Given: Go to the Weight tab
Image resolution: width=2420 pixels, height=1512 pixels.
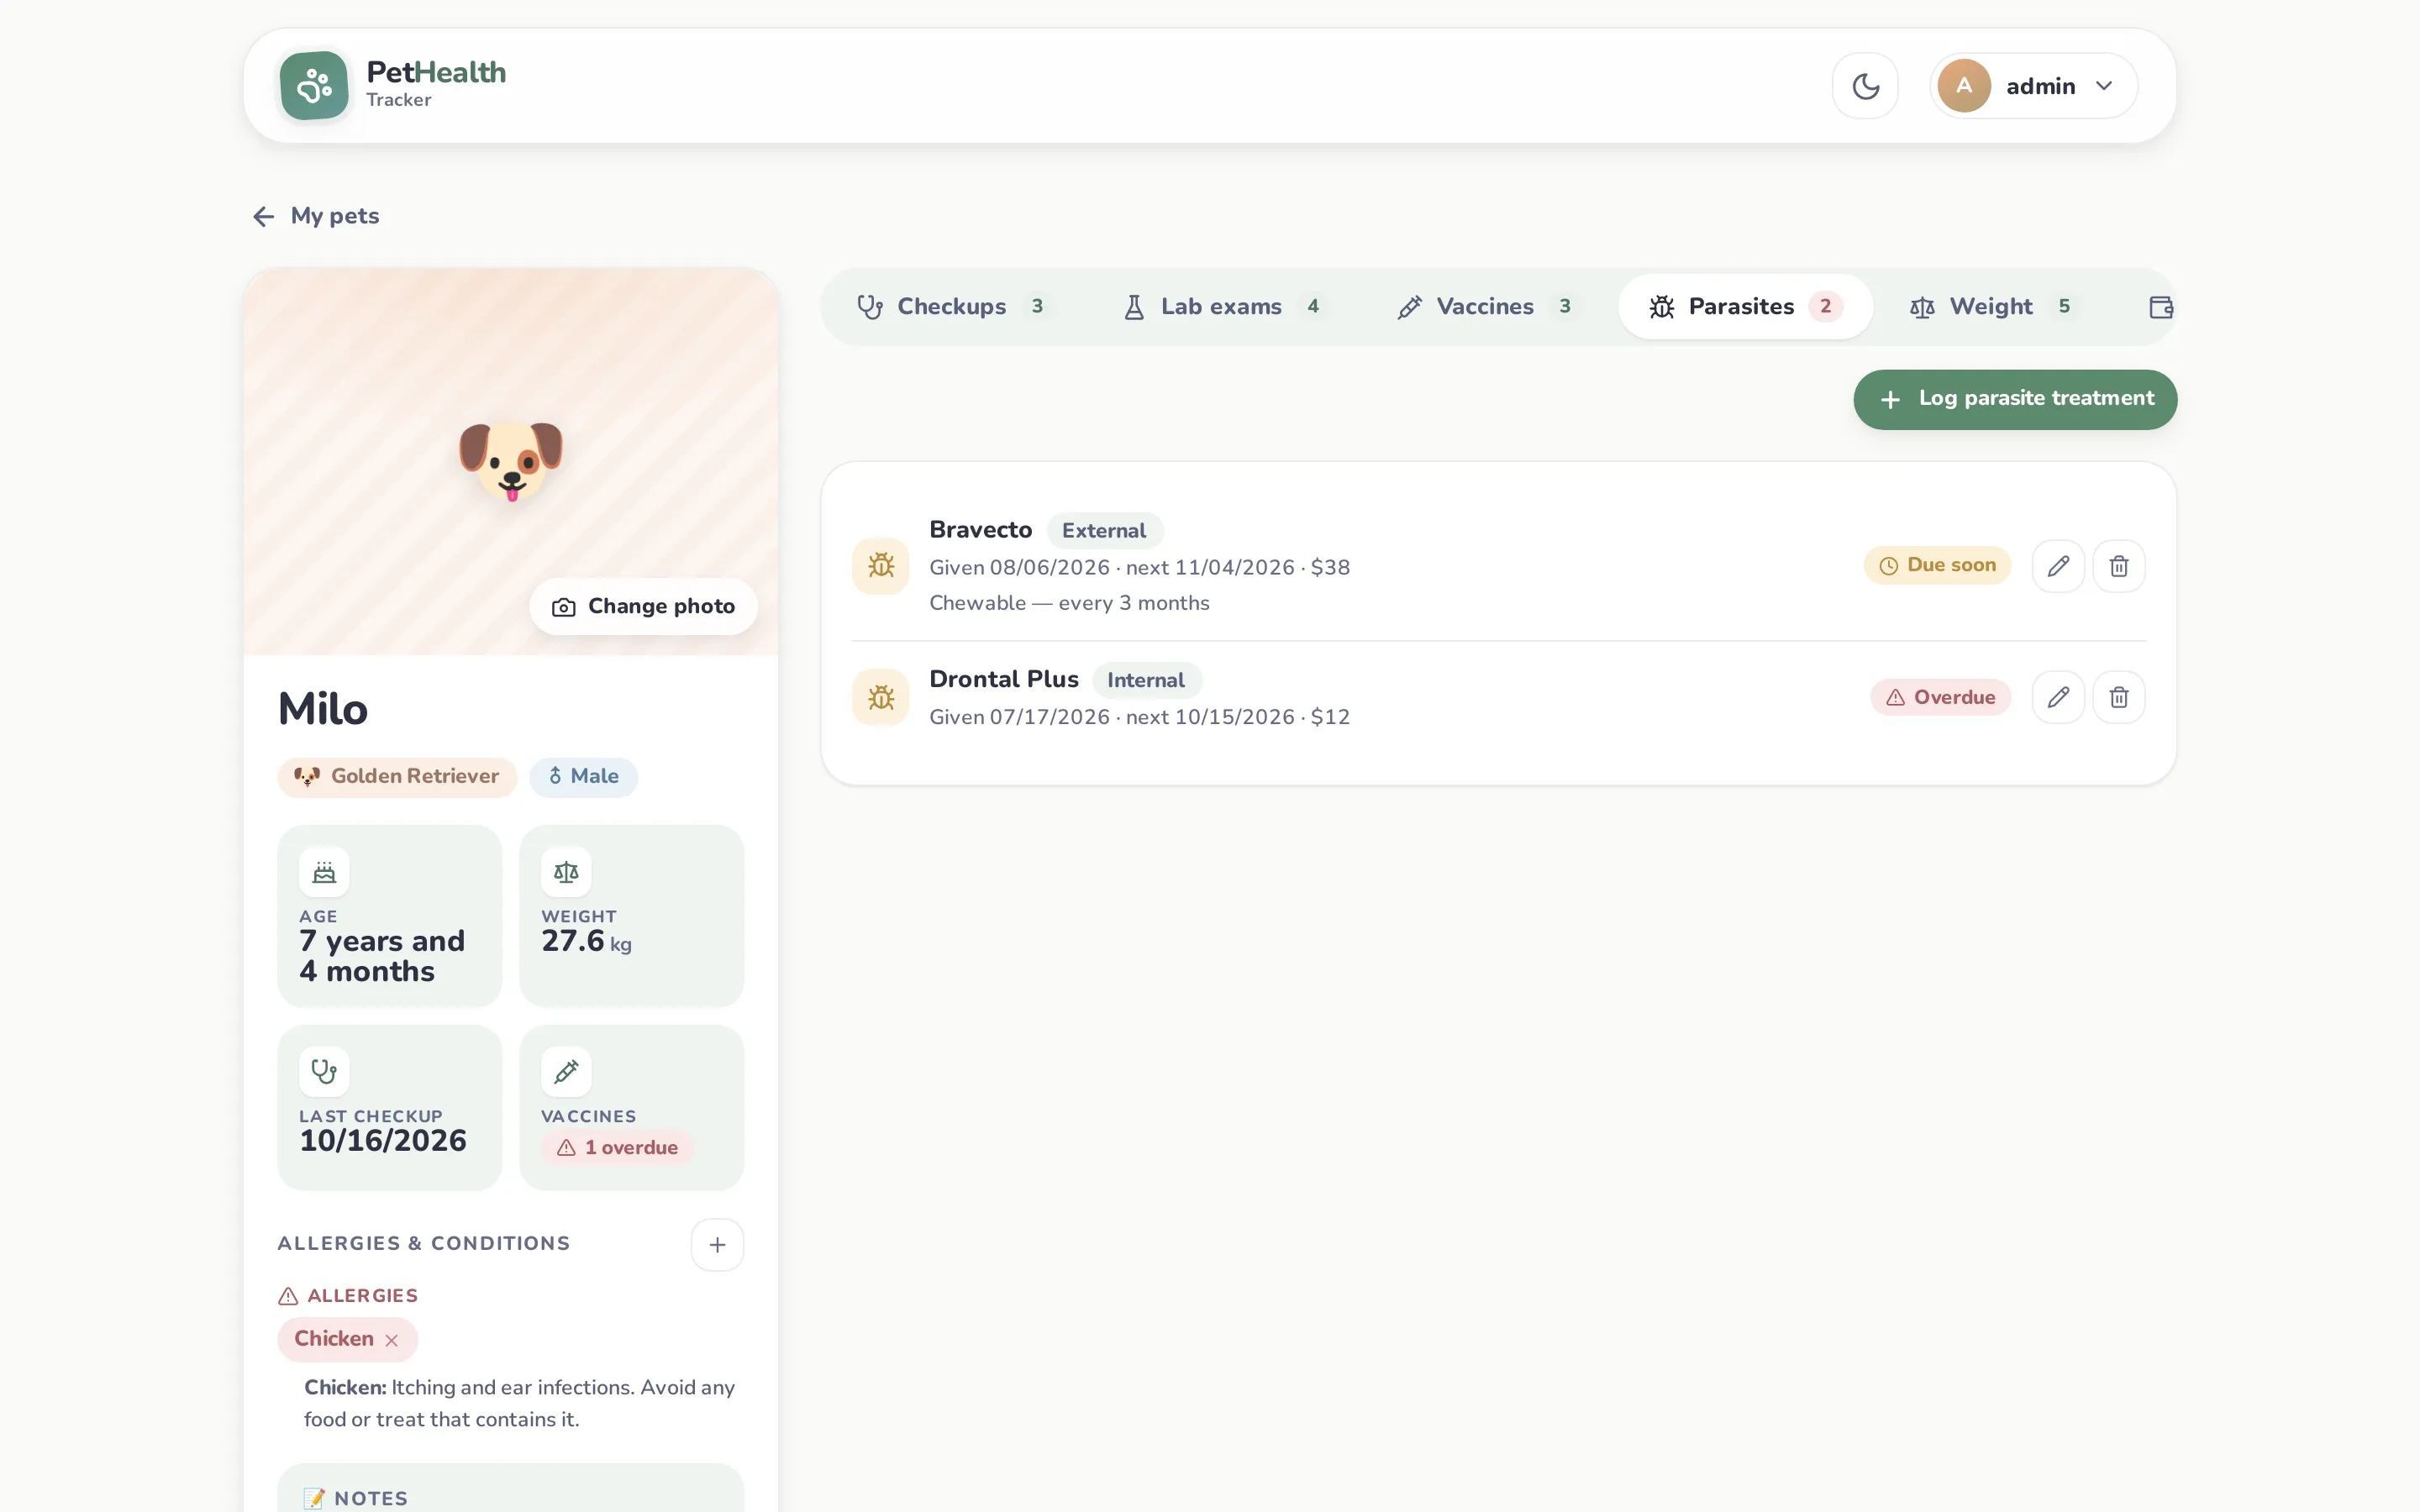Looking at the screenshot, I should click(x=1992, y=307).
